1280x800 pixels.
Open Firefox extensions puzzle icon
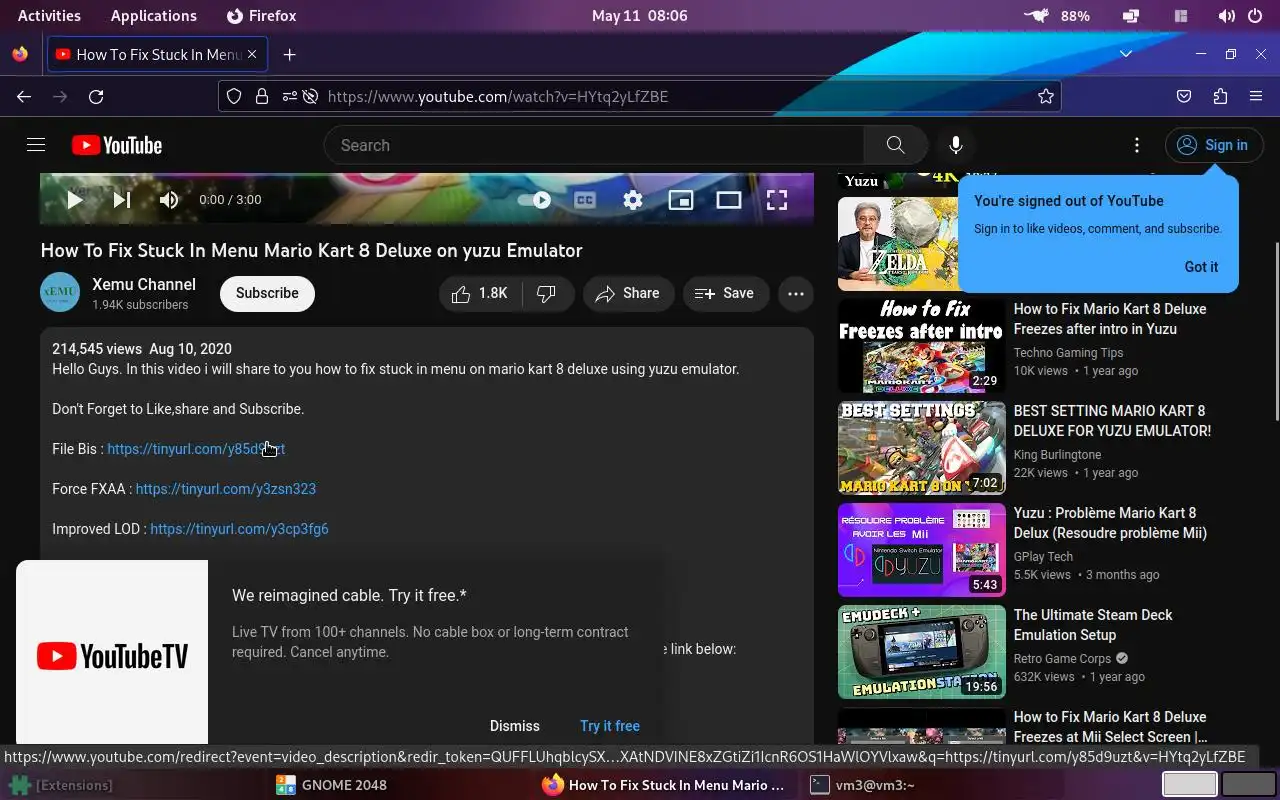[1220, 96]
